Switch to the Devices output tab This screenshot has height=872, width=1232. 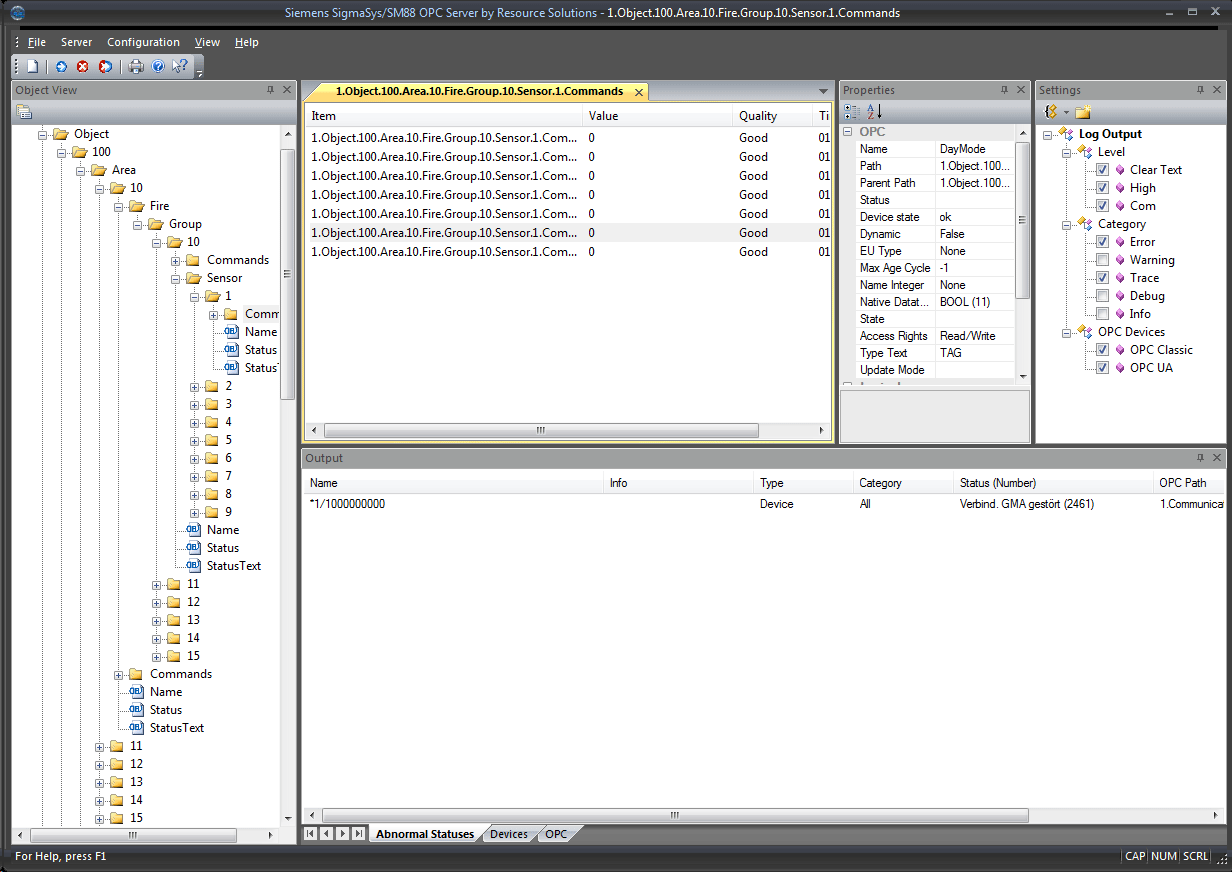(508, 834)
